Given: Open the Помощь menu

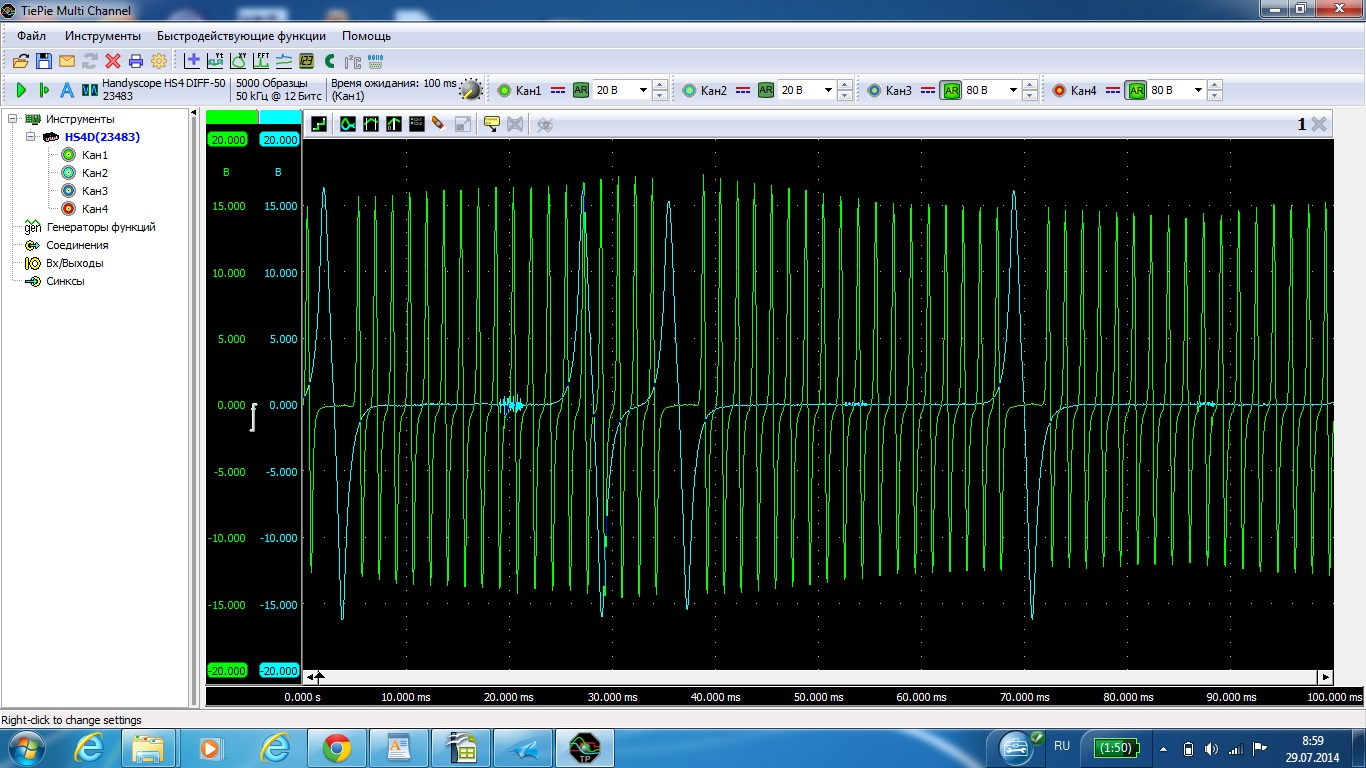Looking at the screenshot, I should (x=366, y=36).
